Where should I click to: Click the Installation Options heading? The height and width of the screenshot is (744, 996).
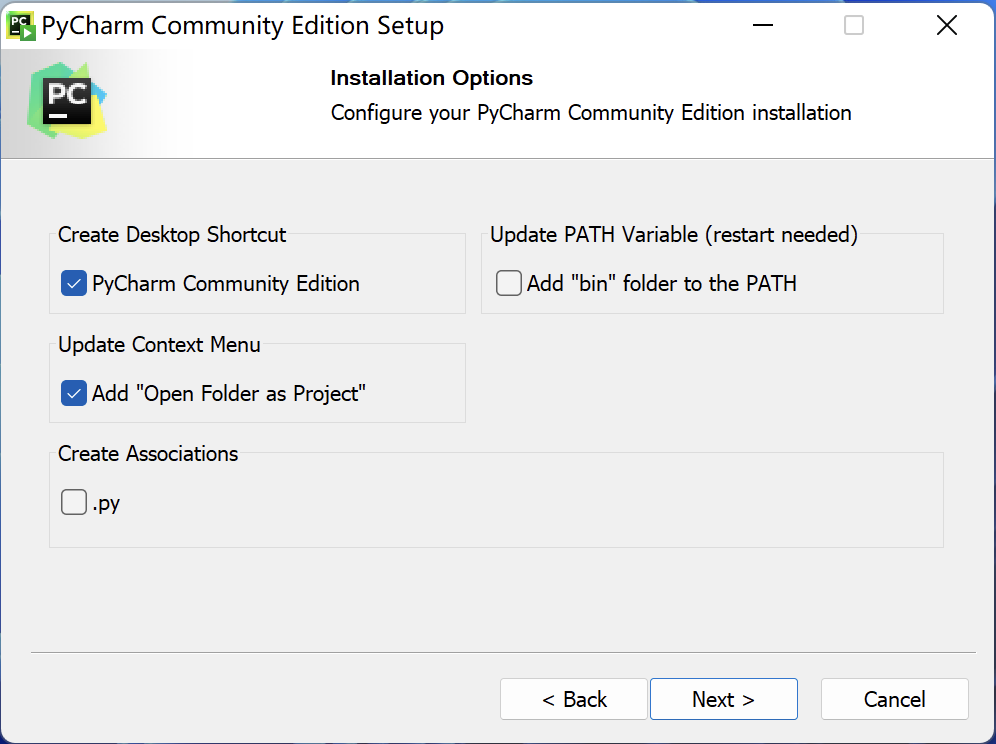[431, 78]
